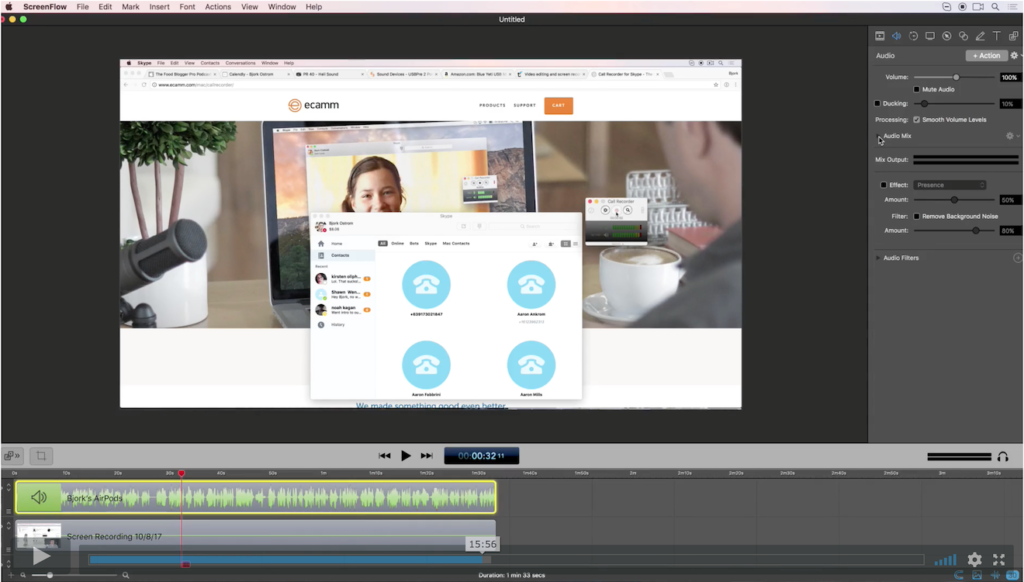Play the ScreenFlow timeline
Screen dimensions: 1024x582
click(406, 456)
